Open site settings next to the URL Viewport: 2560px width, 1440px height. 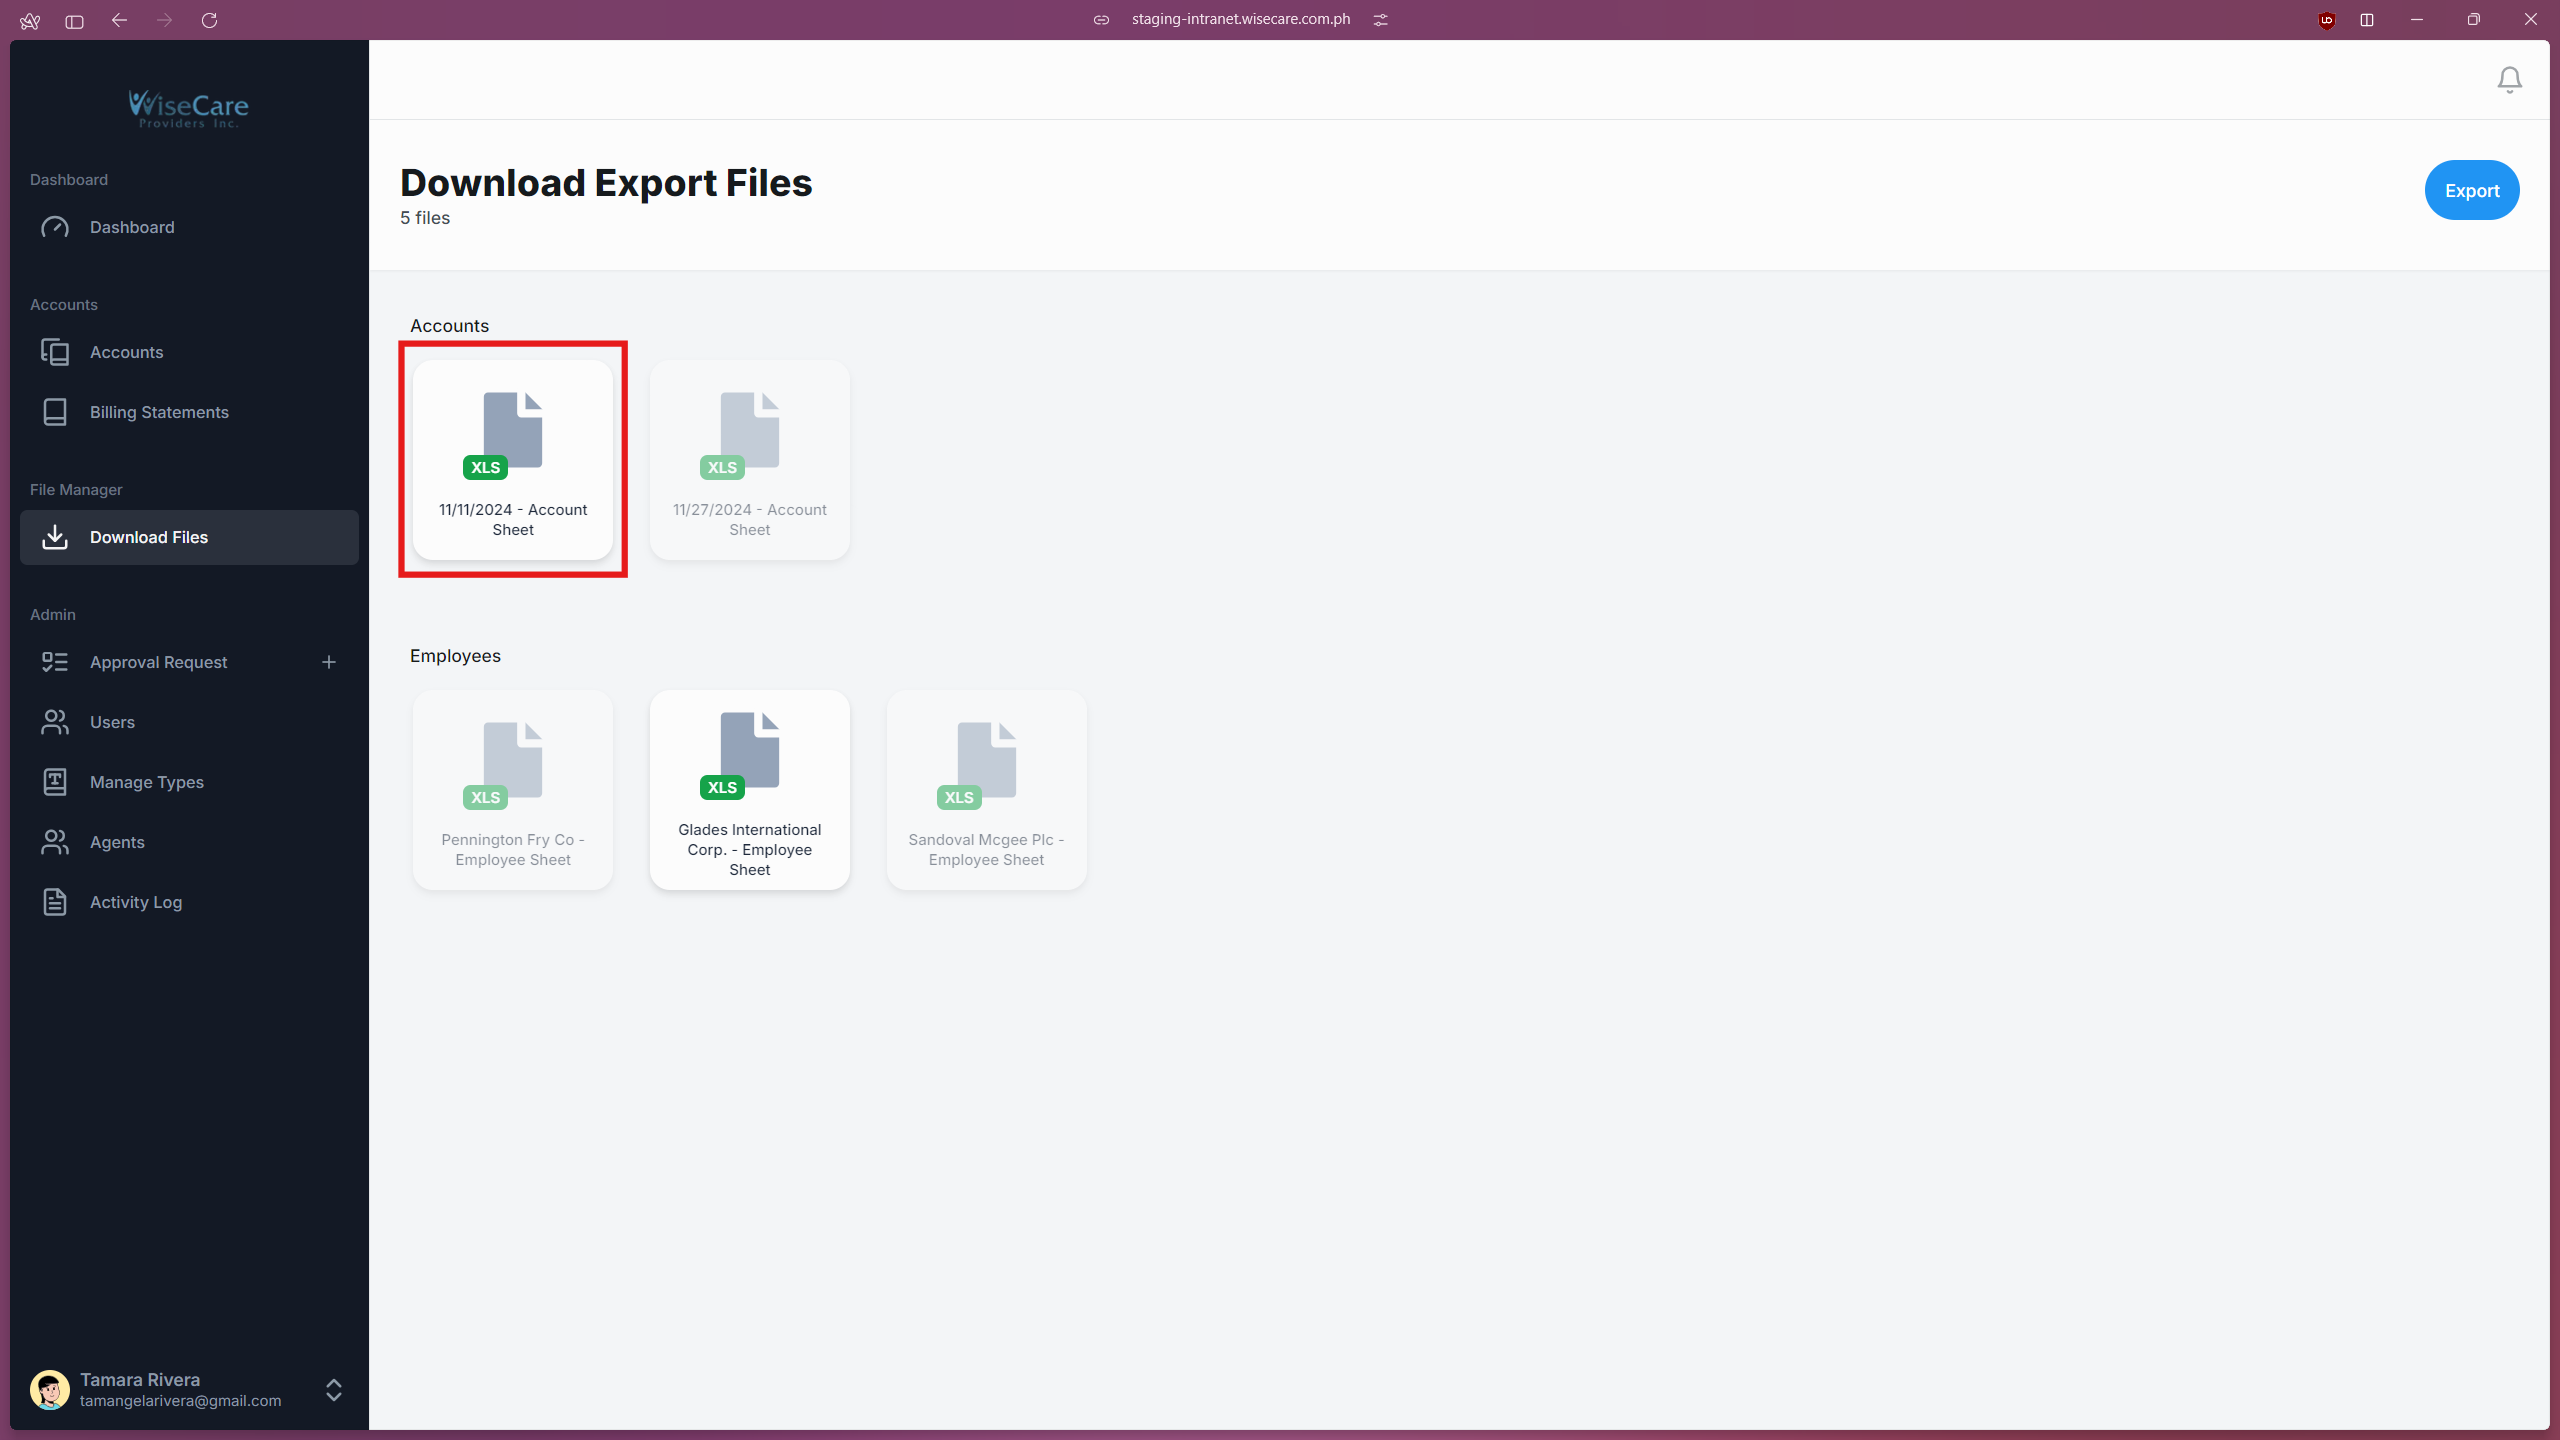click(x=1381, y=20)
